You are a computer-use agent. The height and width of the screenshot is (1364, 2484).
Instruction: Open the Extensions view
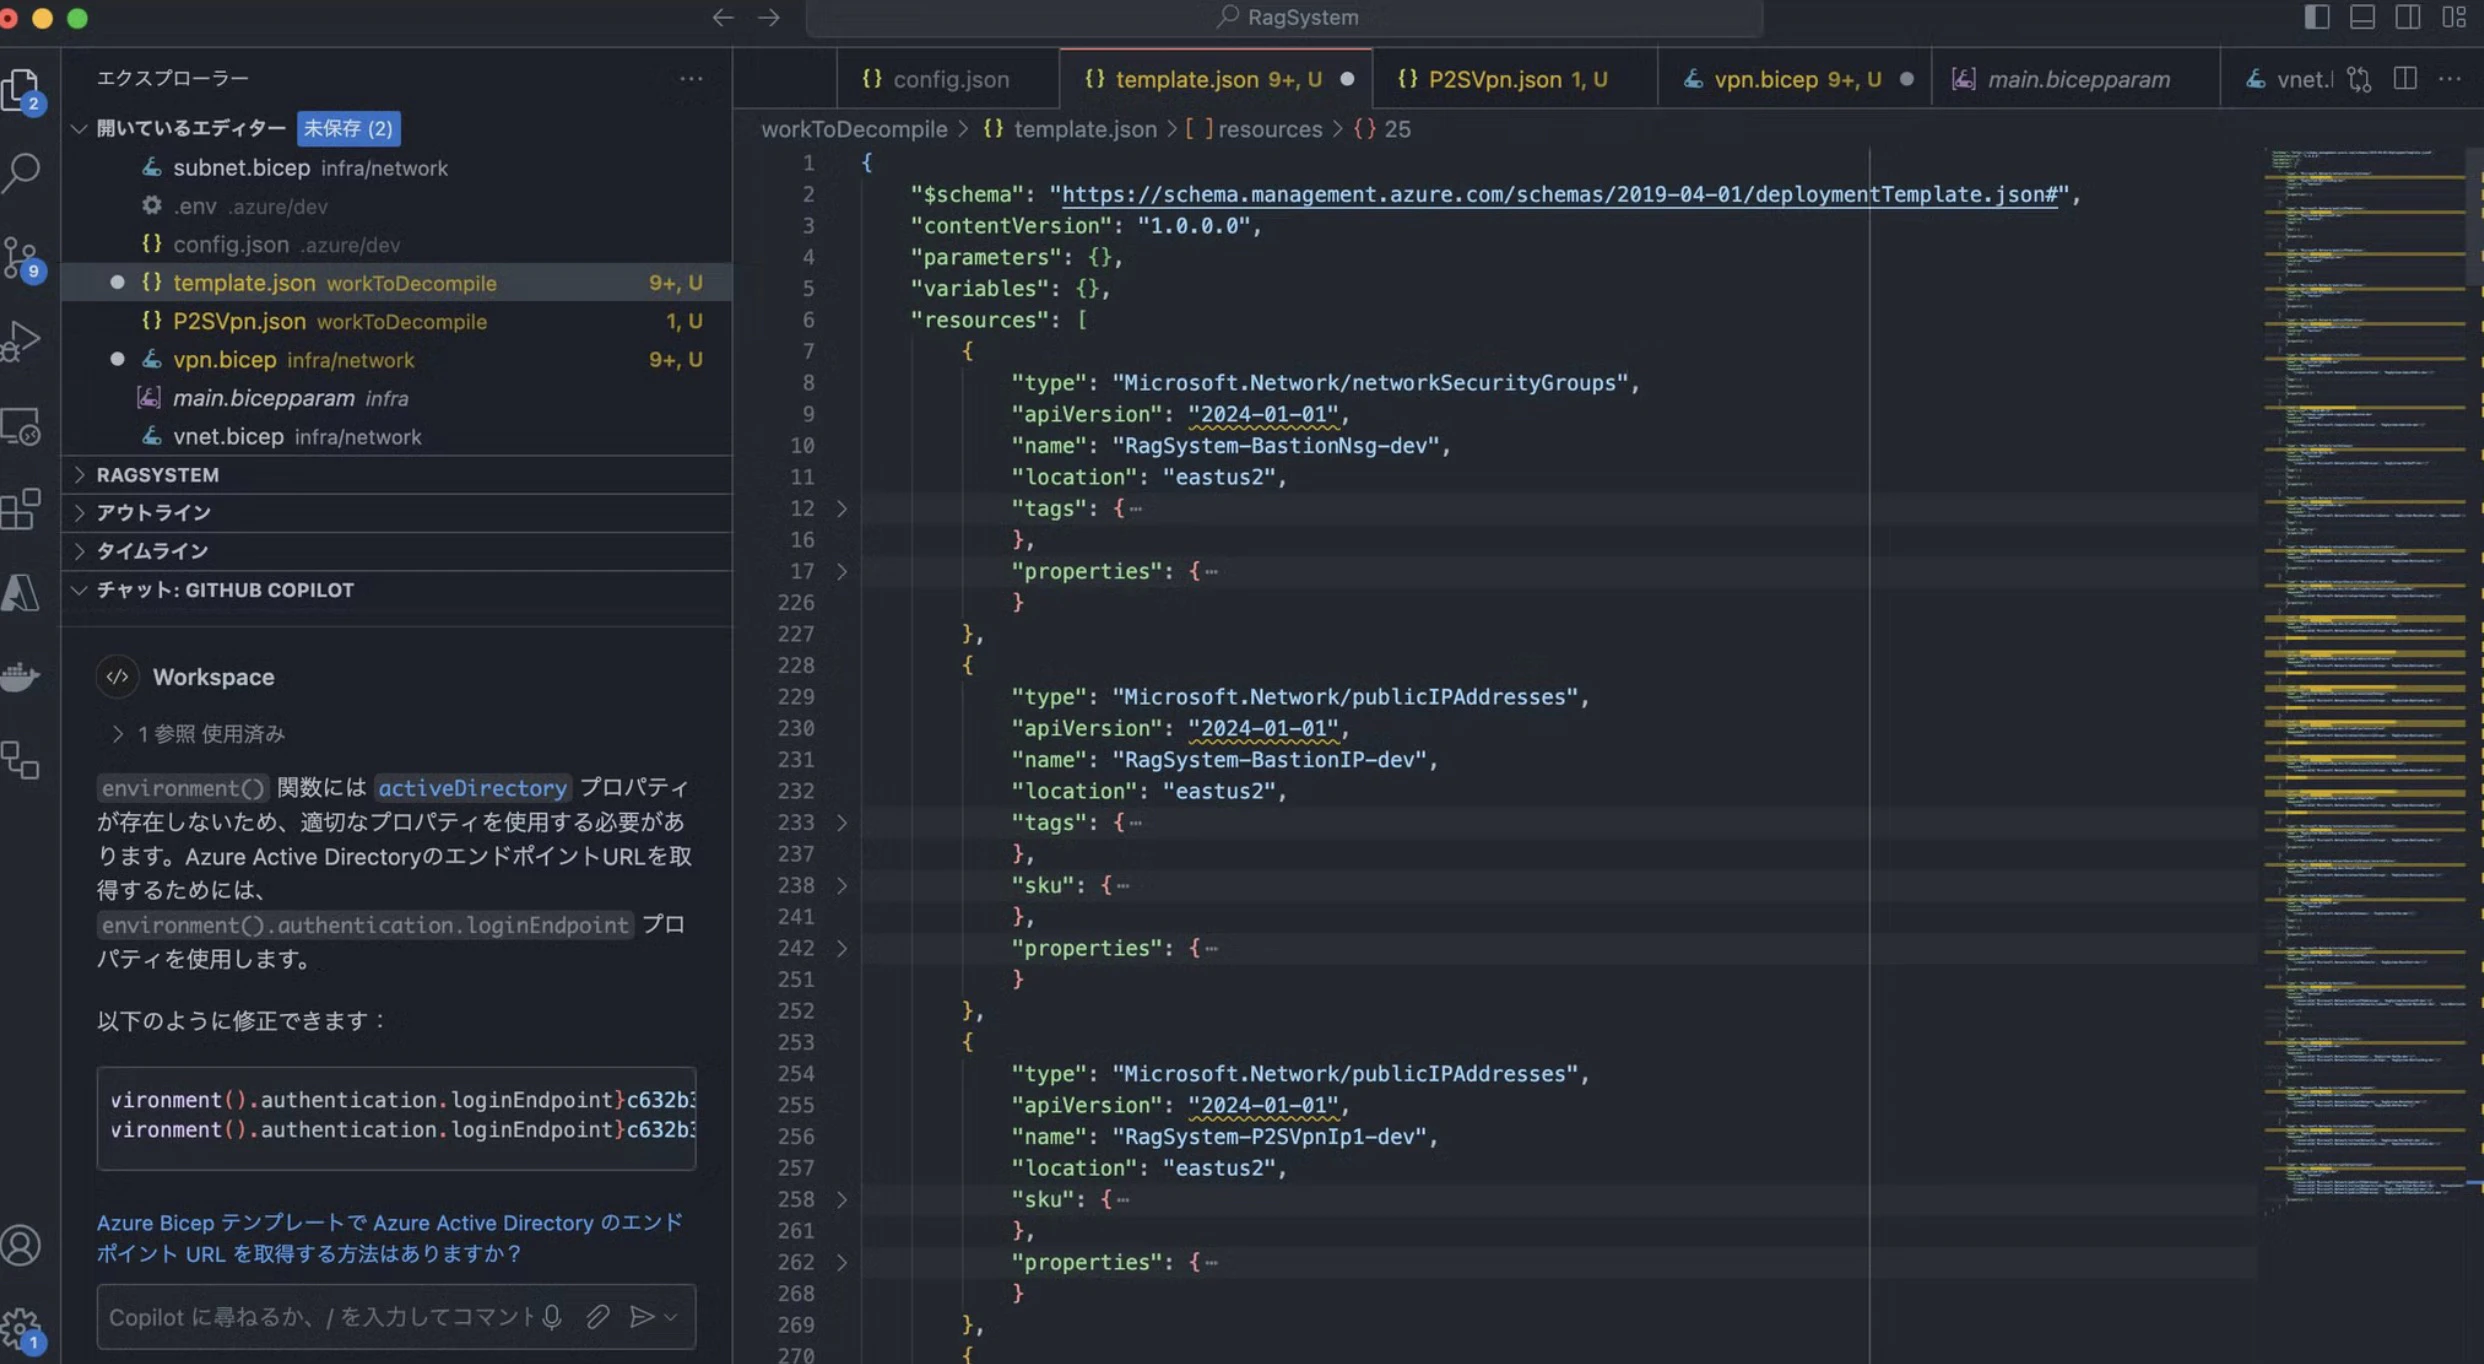pos(22,510)
